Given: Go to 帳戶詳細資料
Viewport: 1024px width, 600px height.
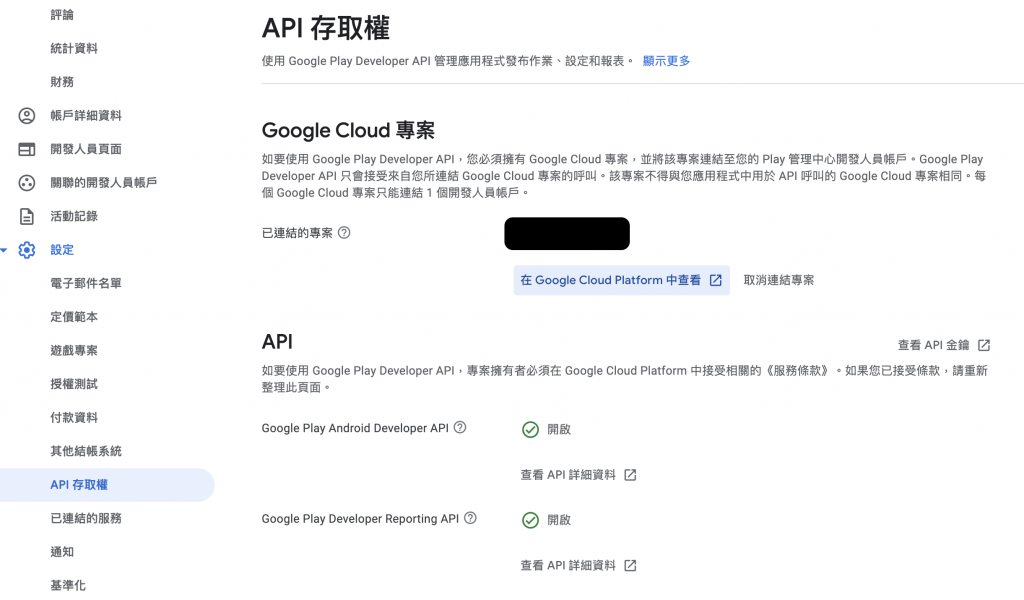Looking at the screenshot, I should point(86,116).
